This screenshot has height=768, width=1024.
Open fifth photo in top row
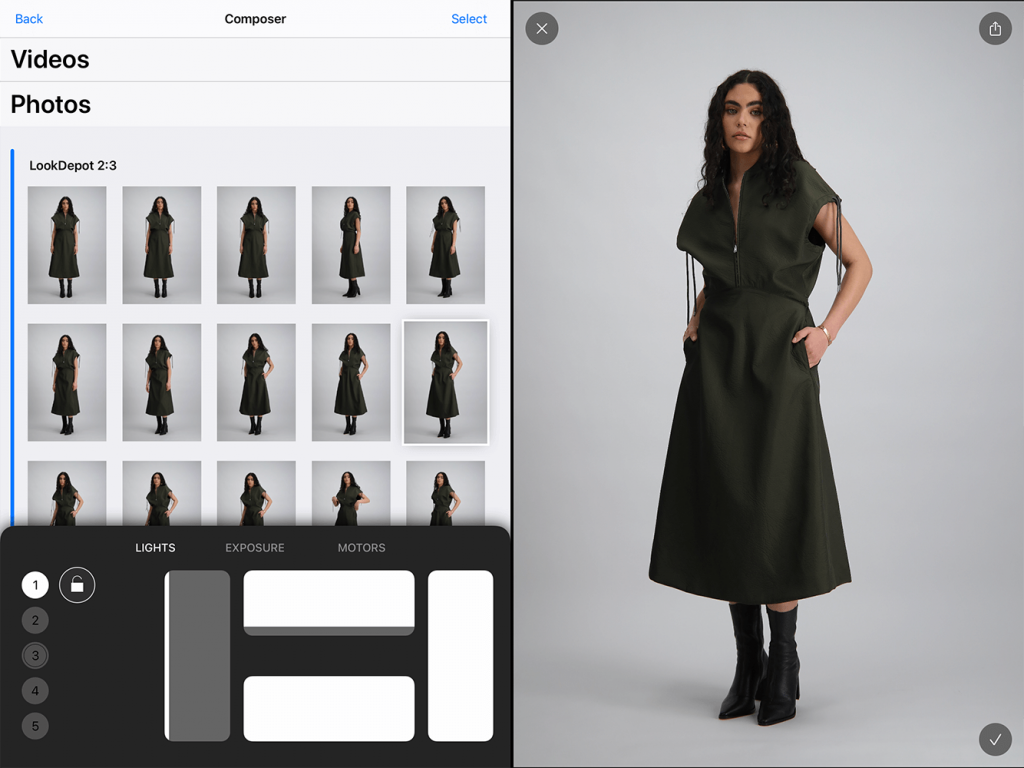tap(445, 245)
